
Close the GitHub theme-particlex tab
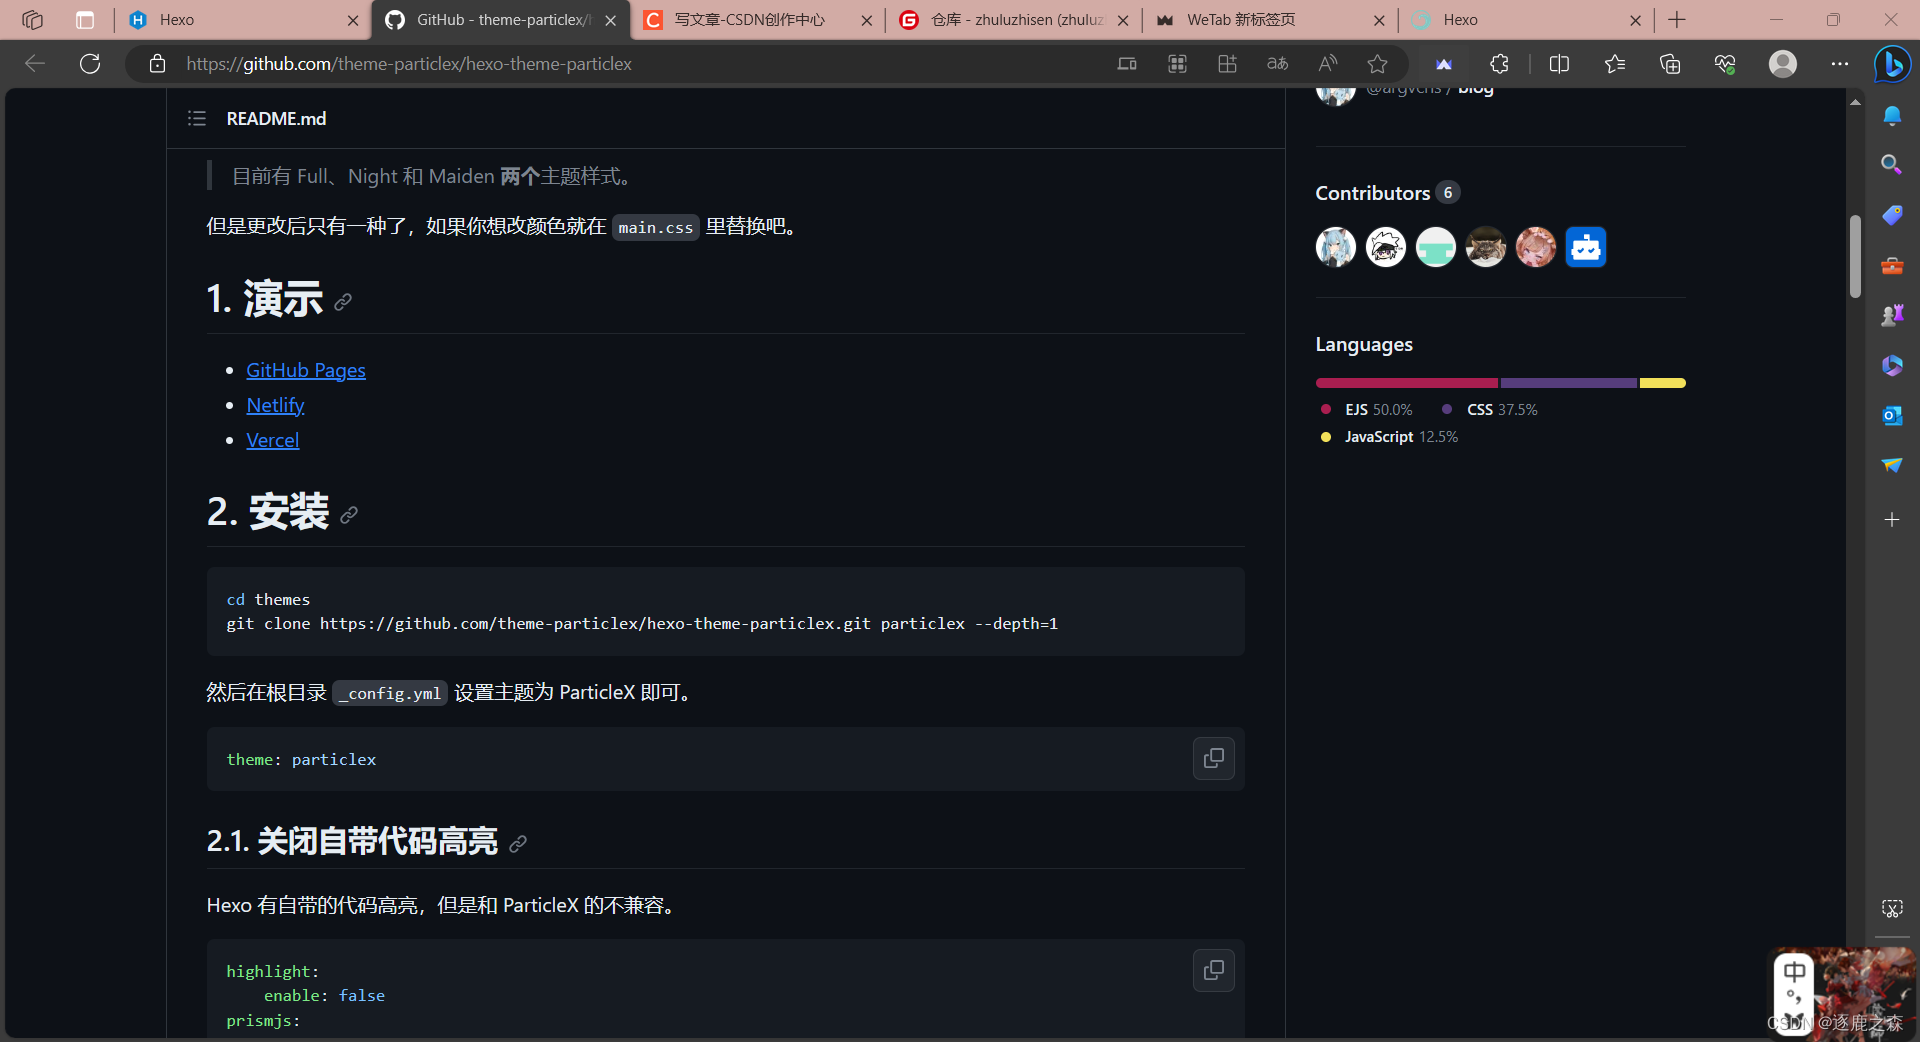[610, 20]
